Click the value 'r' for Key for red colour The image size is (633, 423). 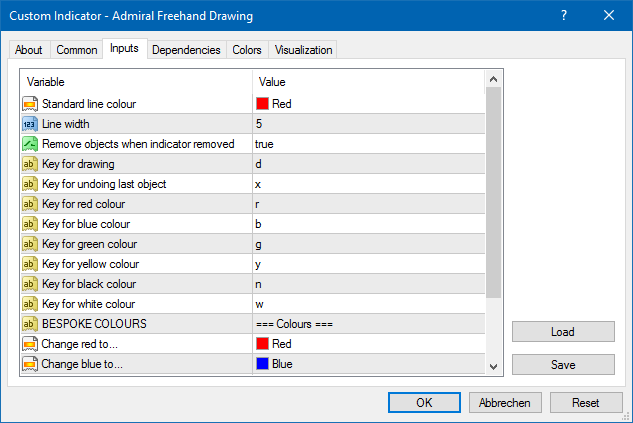[257, 204]
